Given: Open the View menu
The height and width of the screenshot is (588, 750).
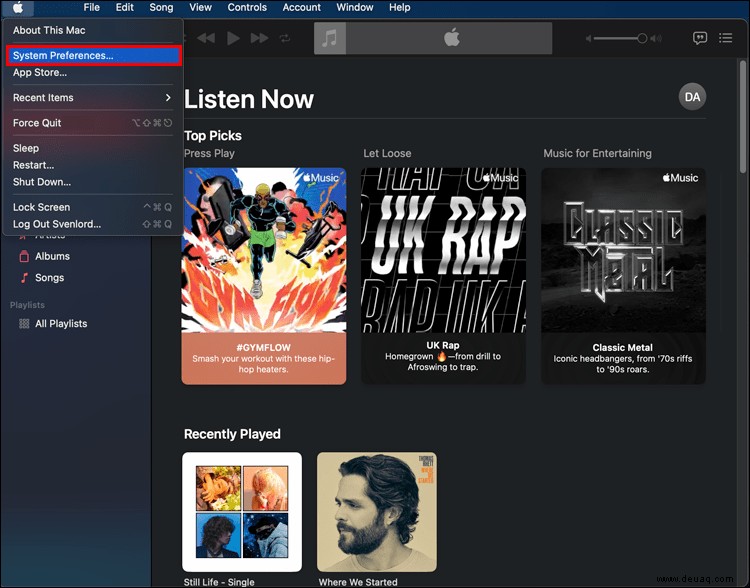Looking at the screenshot, I should pyautogui.click(x=200, y=8).
